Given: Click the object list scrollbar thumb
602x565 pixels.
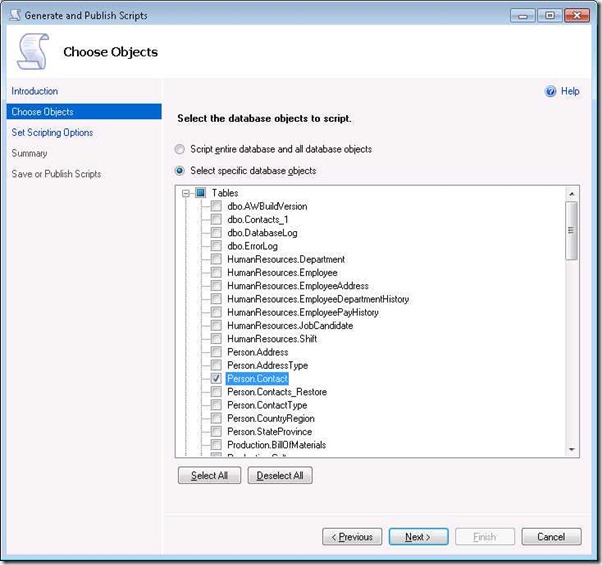Looking at the screenshot, I should pyautogui.click(x=572, y=230).
